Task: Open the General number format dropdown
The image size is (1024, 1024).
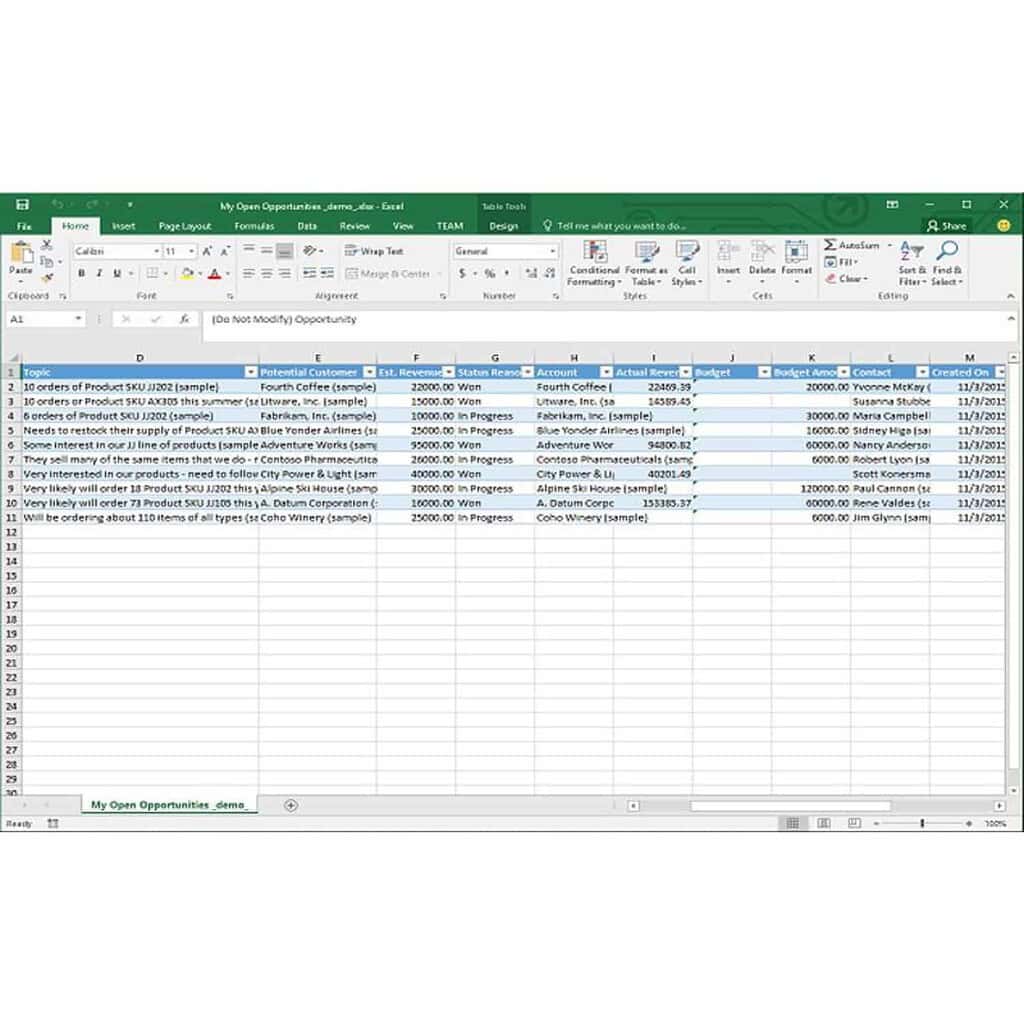Action: point(552,251)
